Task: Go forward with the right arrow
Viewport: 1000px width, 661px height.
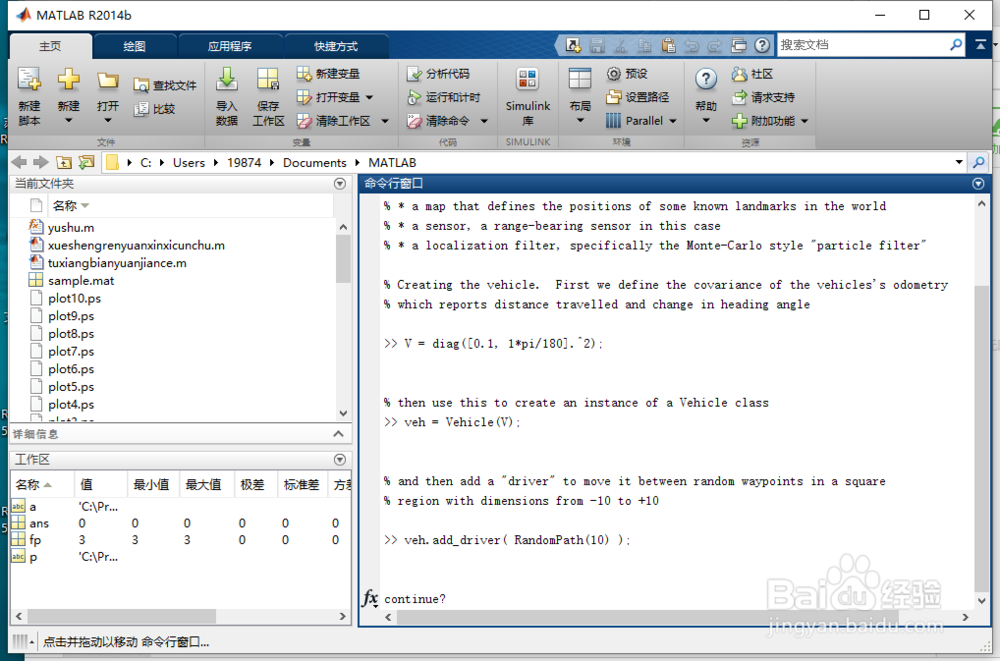Action: (x=41, y=163)
